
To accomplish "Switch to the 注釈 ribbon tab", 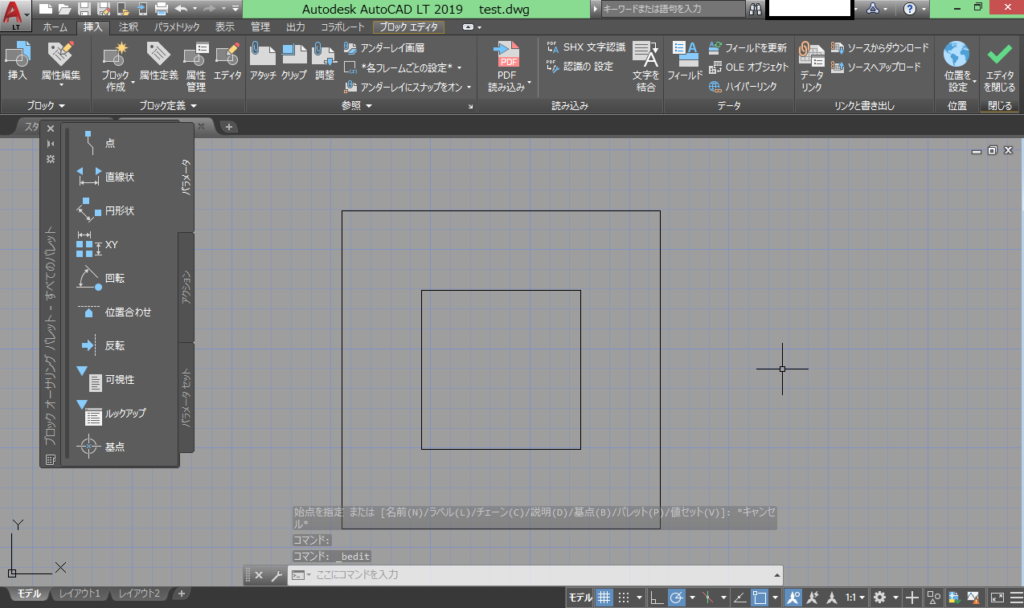I will [x=128, y=27].
